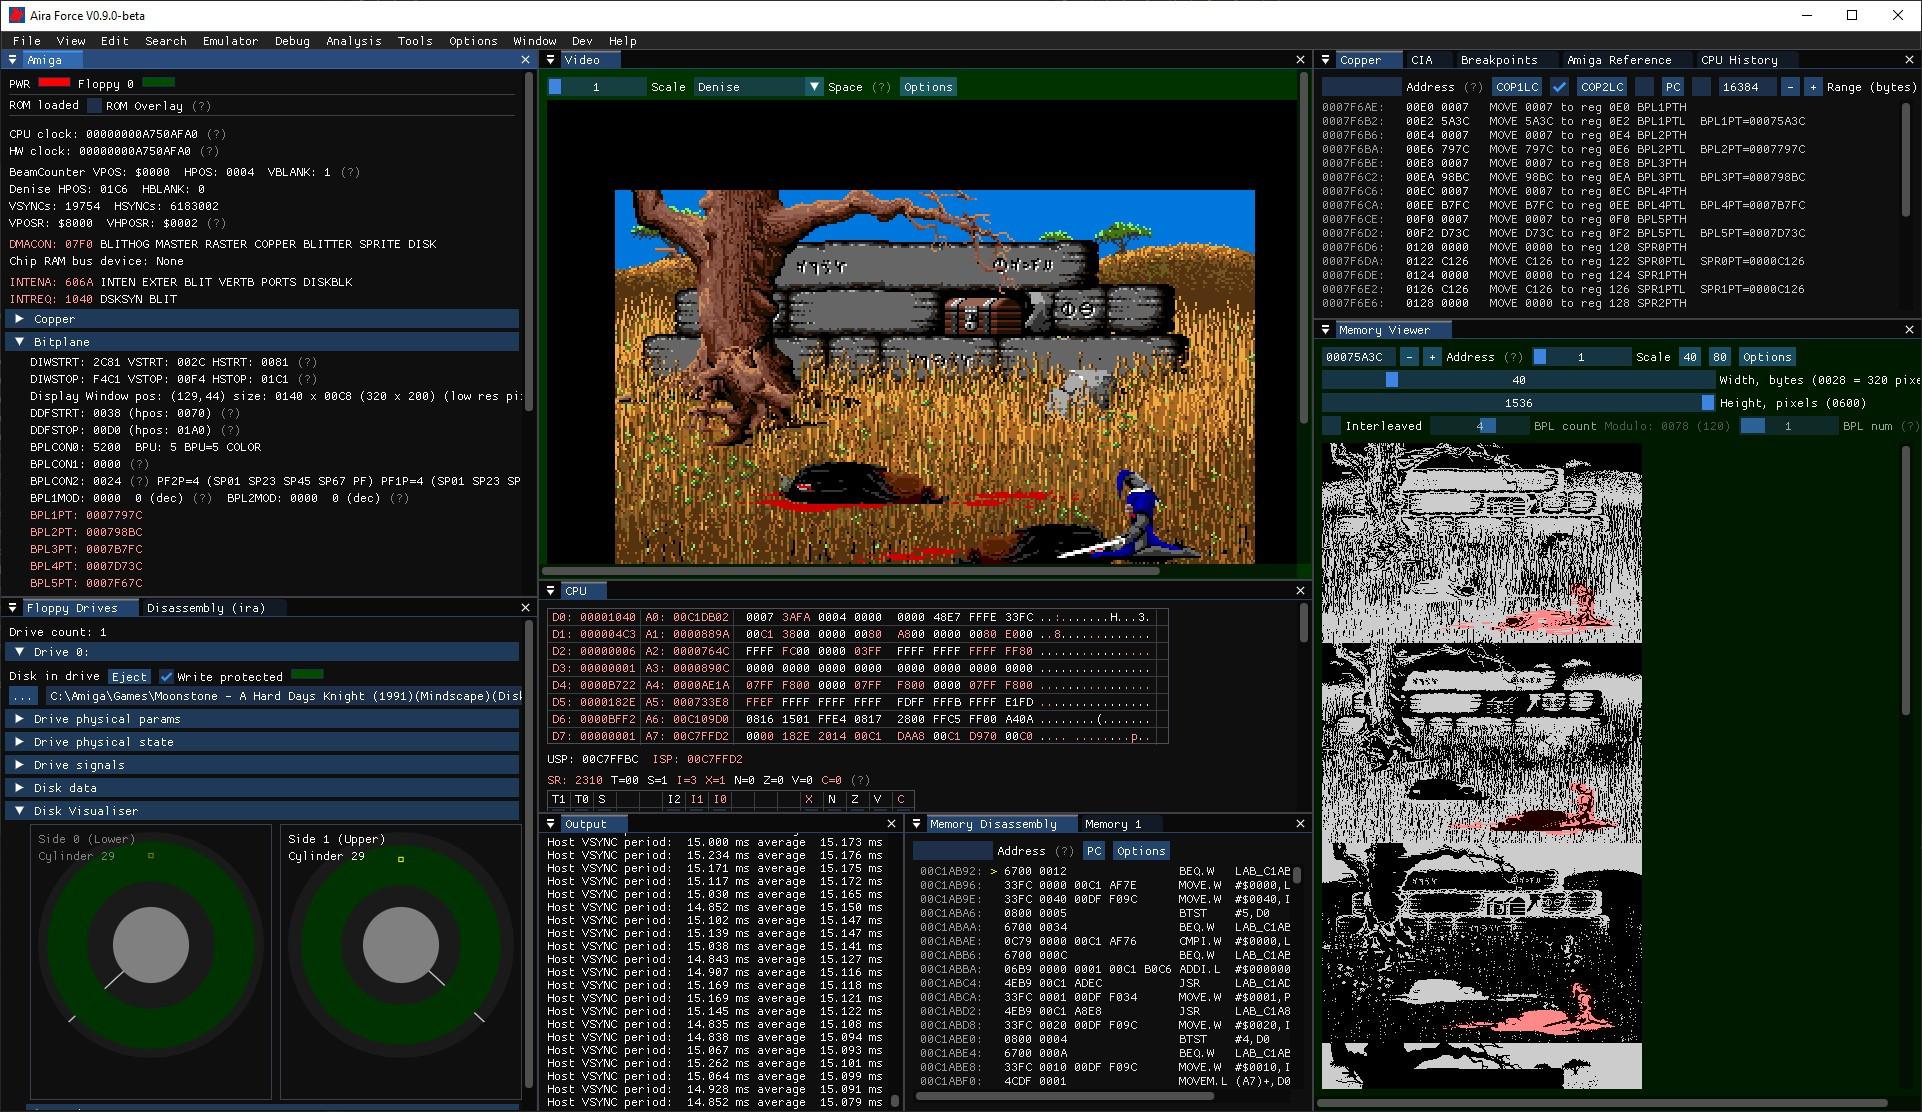The height and width of the screenshot is (1112, 1922).
Task: Click help (?) beside Copper Address field
Action: (x=1473, y=87)
